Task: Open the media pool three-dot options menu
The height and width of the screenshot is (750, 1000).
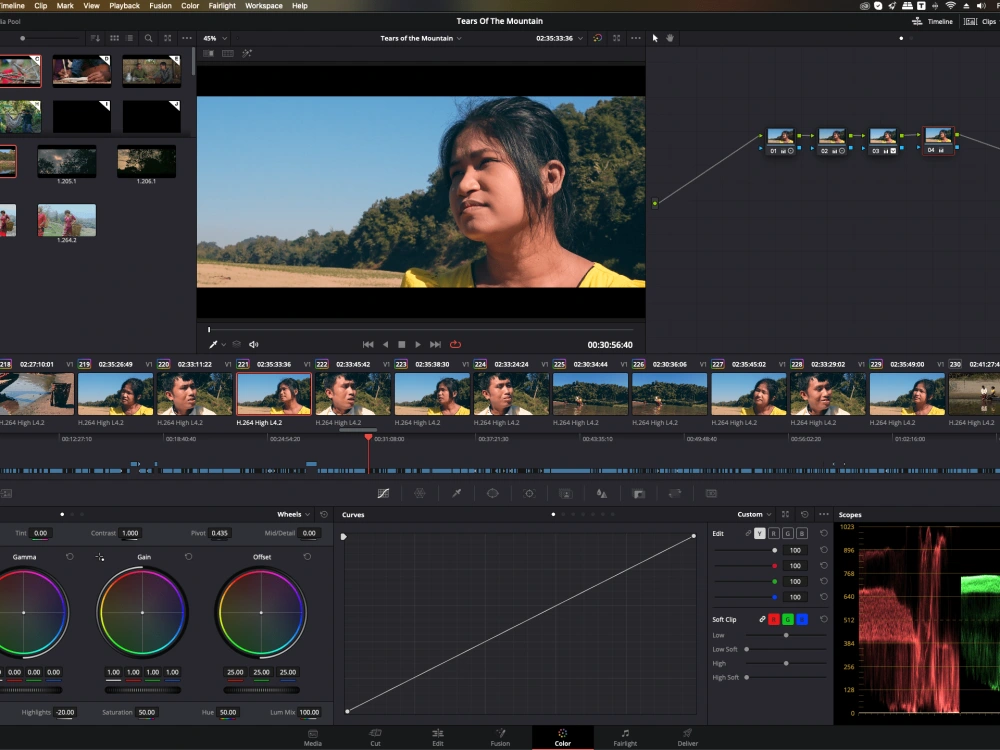Action: [187, 38]
